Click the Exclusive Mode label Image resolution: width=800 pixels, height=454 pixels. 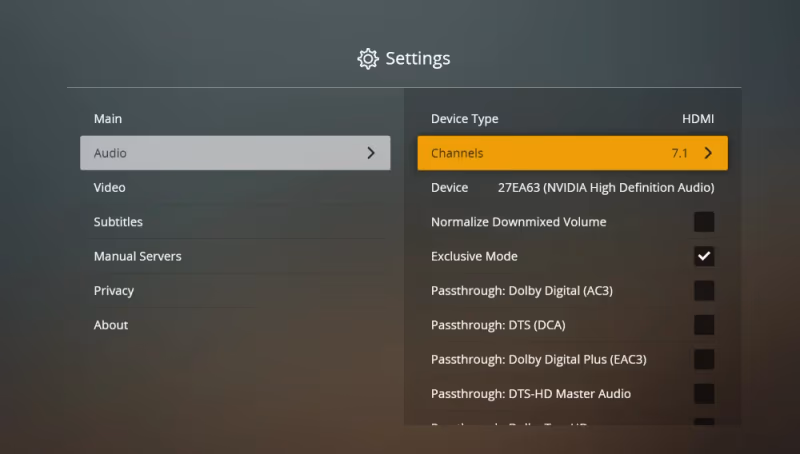474,256
